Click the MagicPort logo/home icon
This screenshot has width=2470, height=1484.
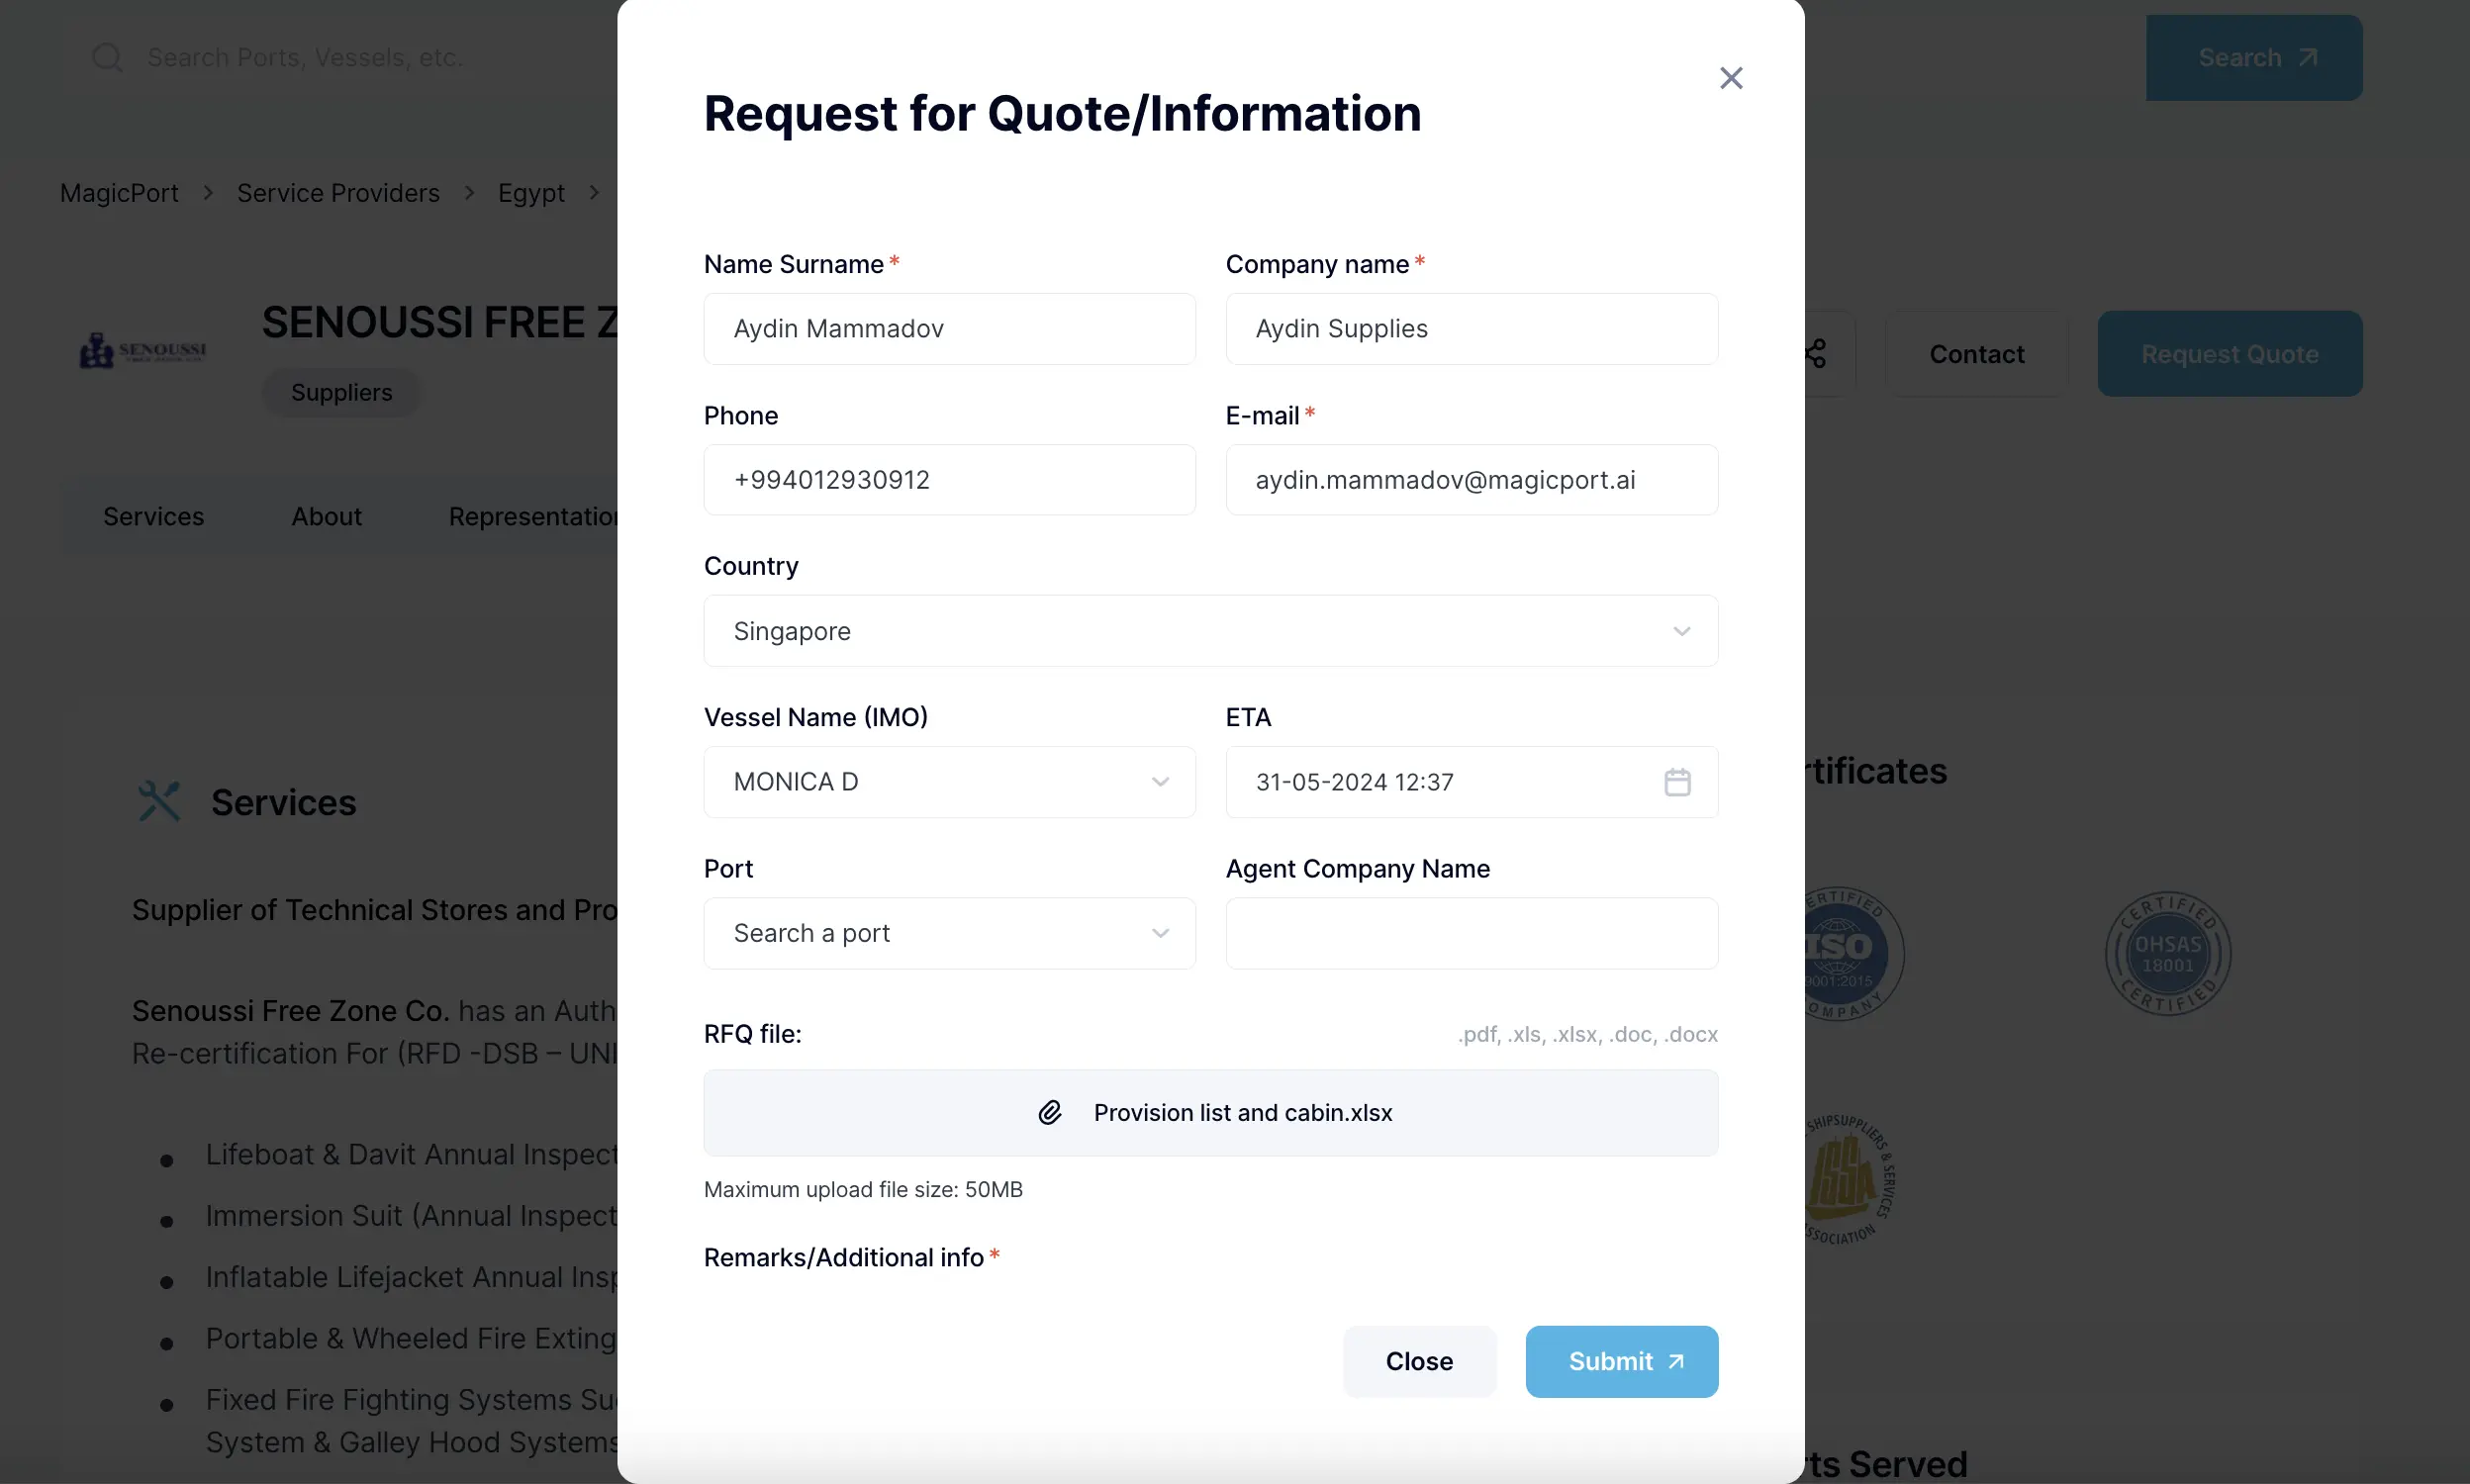118,191
